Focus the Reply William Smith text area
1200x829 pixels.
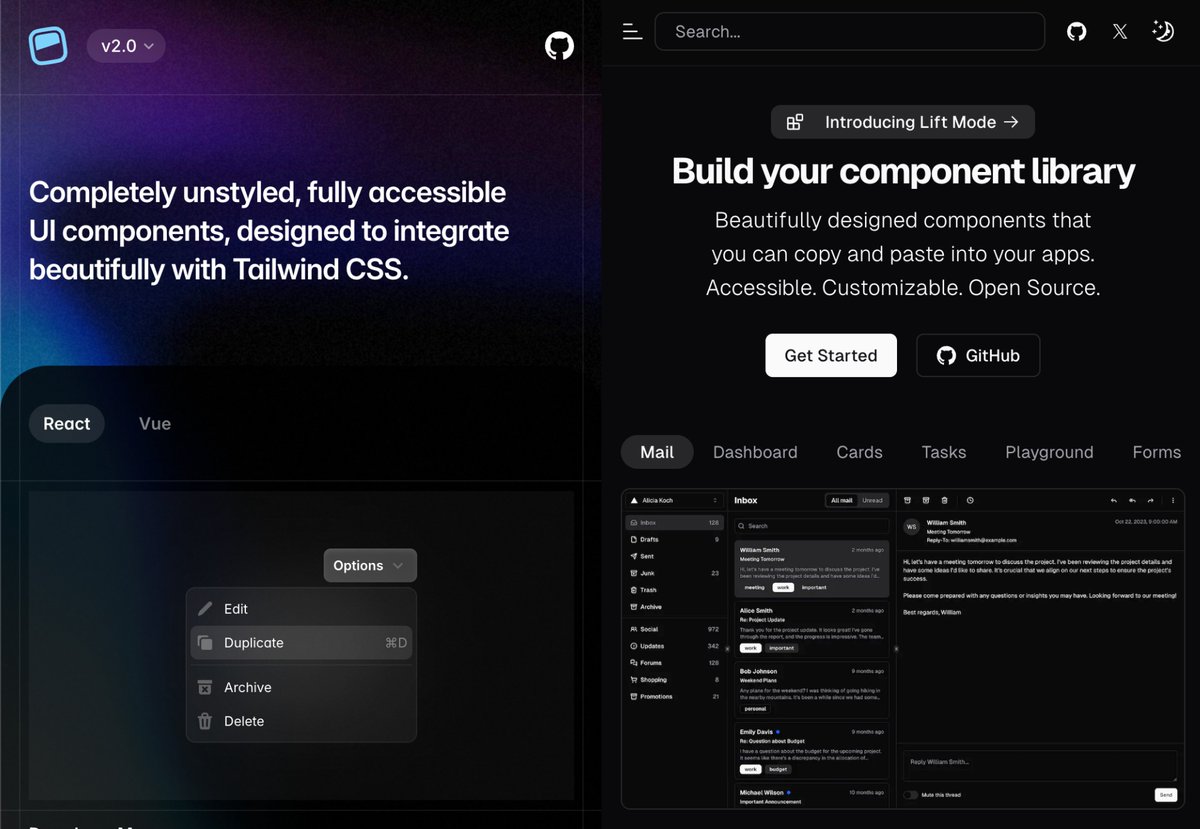tap(1040, 766)
